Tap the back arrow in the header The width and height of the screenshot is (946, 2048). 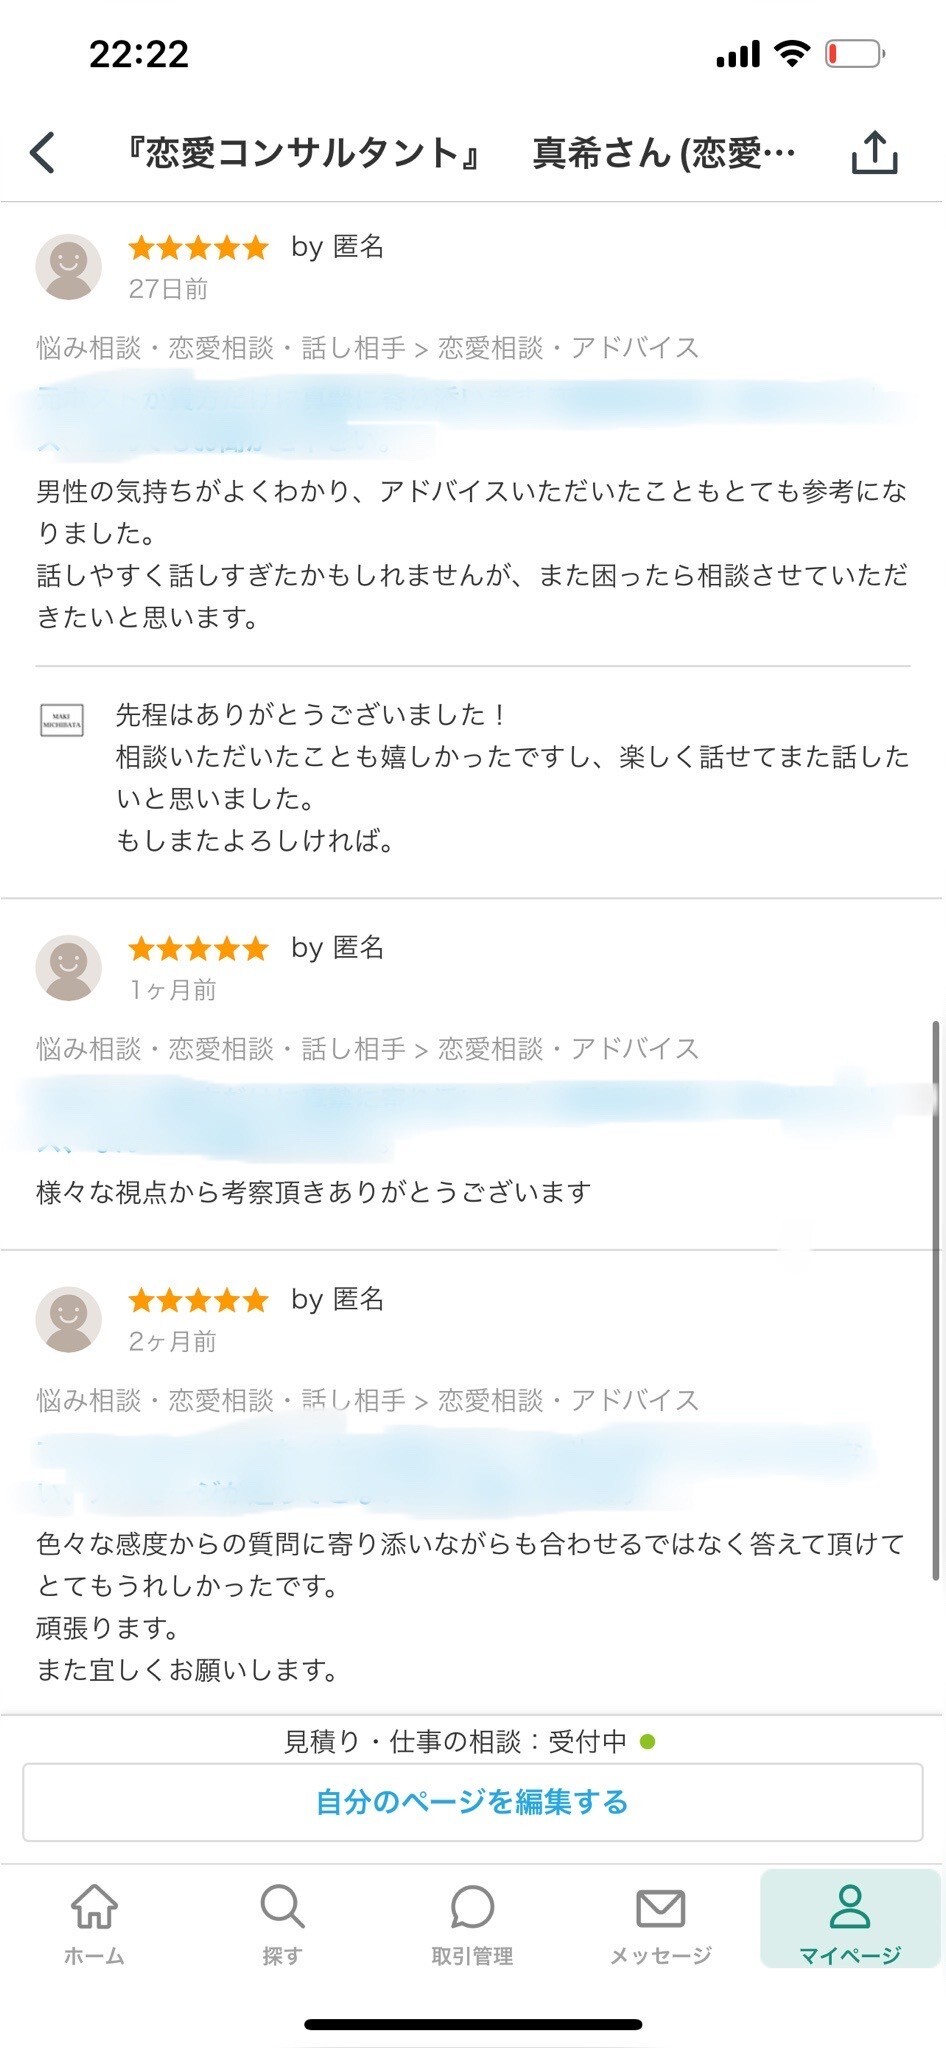tap(43, 153)
